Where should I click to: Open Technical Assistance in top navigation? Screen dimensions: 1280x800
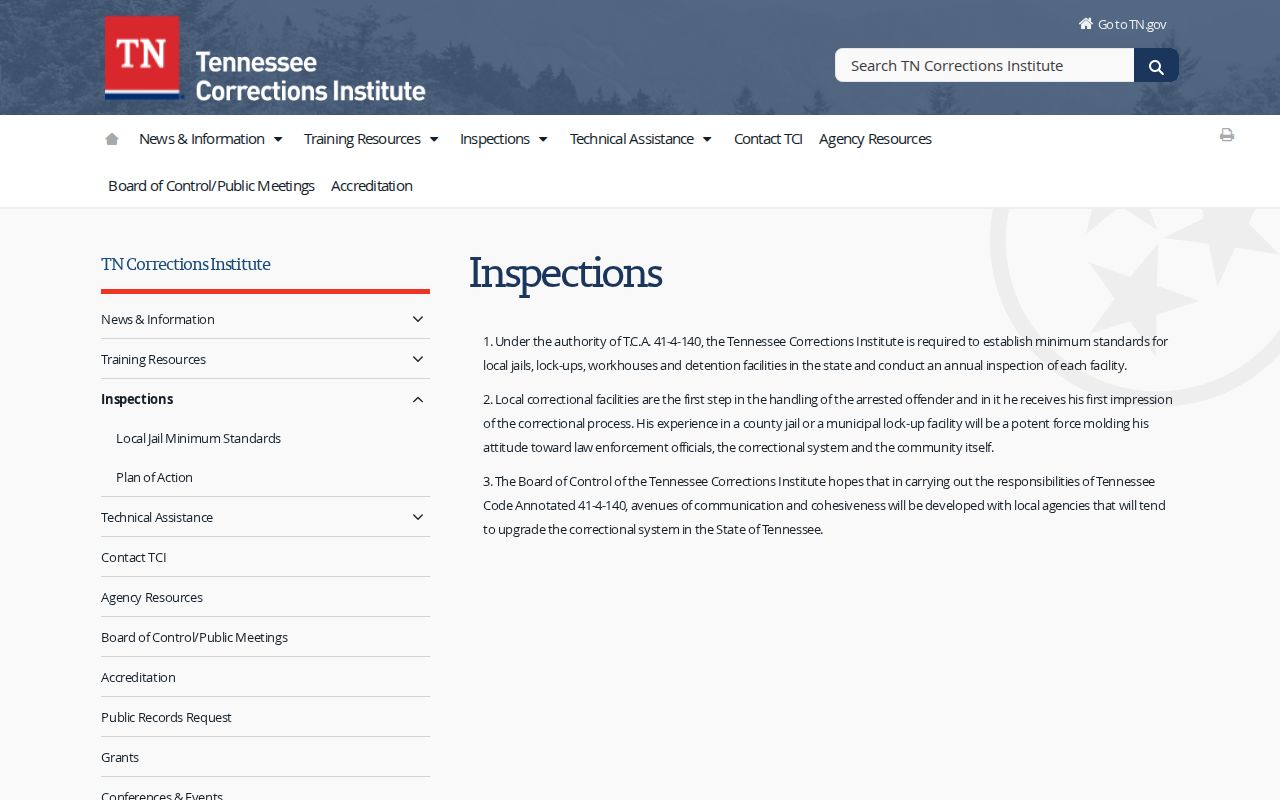pos(632,139)
